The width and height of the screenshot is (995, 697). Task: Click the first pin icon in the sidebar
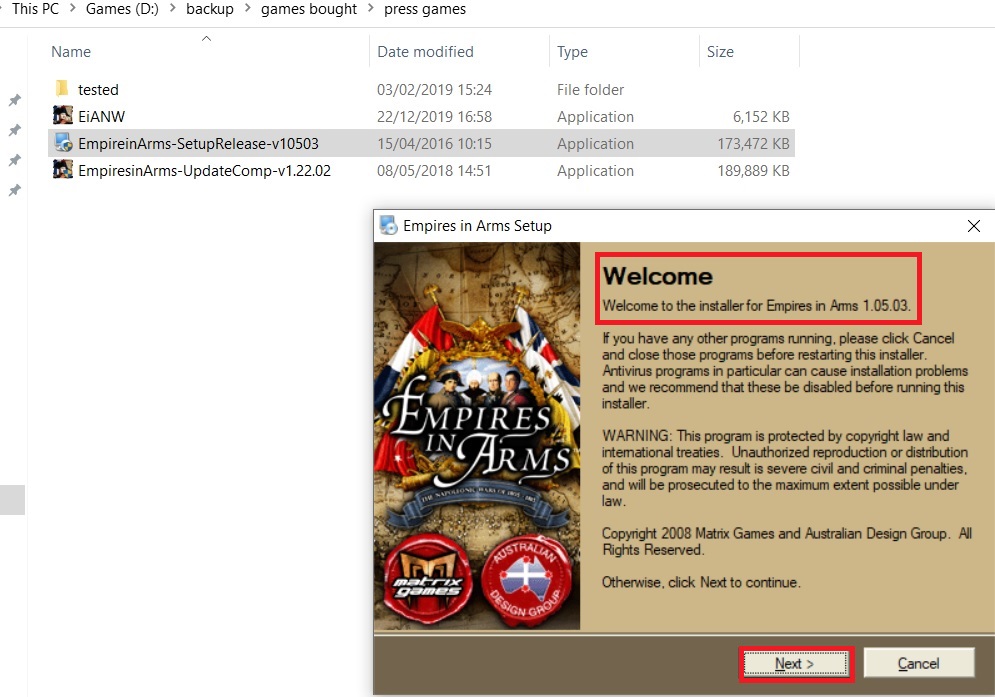coord(15,100)
